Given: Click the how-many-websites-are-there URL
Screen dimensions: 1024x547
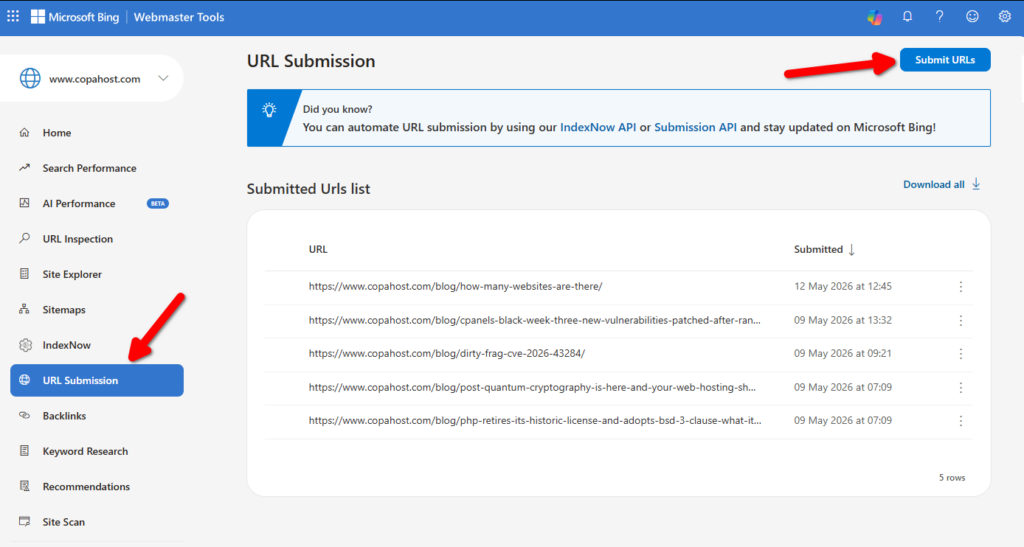Looking at the screenshot, I should [x=455, y=286].
